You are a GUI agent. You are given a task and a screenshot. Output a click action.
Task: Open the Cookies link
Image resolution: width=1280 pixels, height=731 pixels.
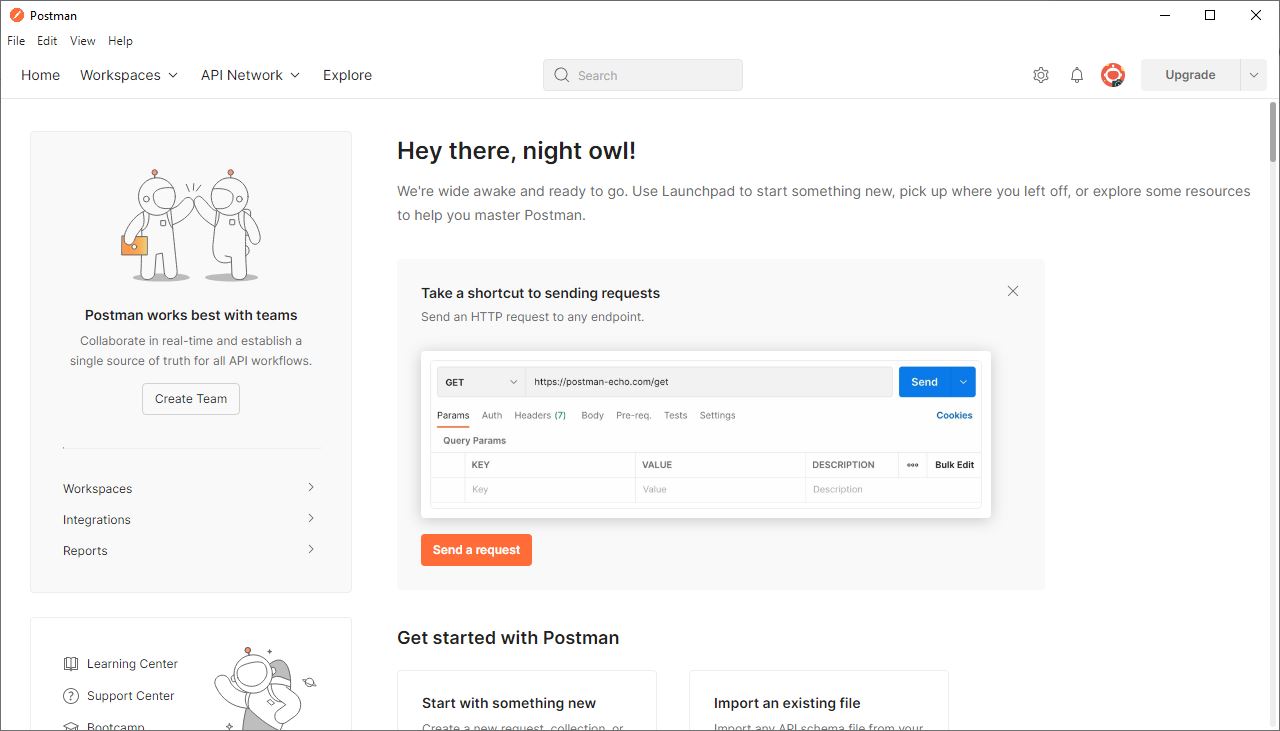coord(954,415)
